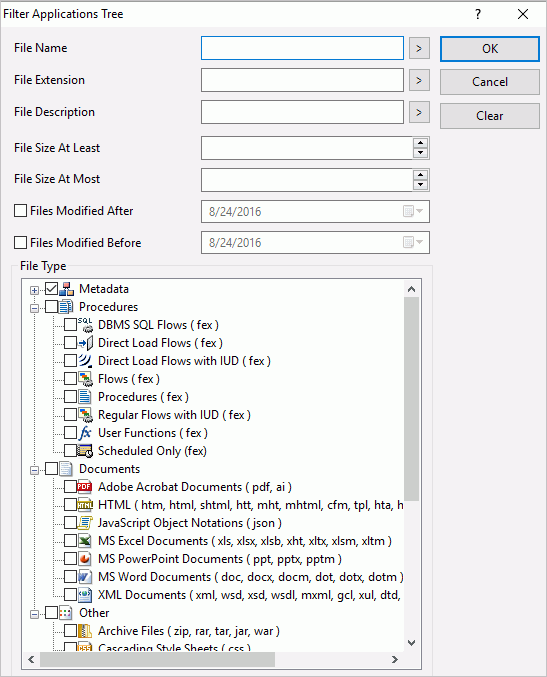
Task: Enable Files Modified After checkbox
Action: (x=20, y=211)
